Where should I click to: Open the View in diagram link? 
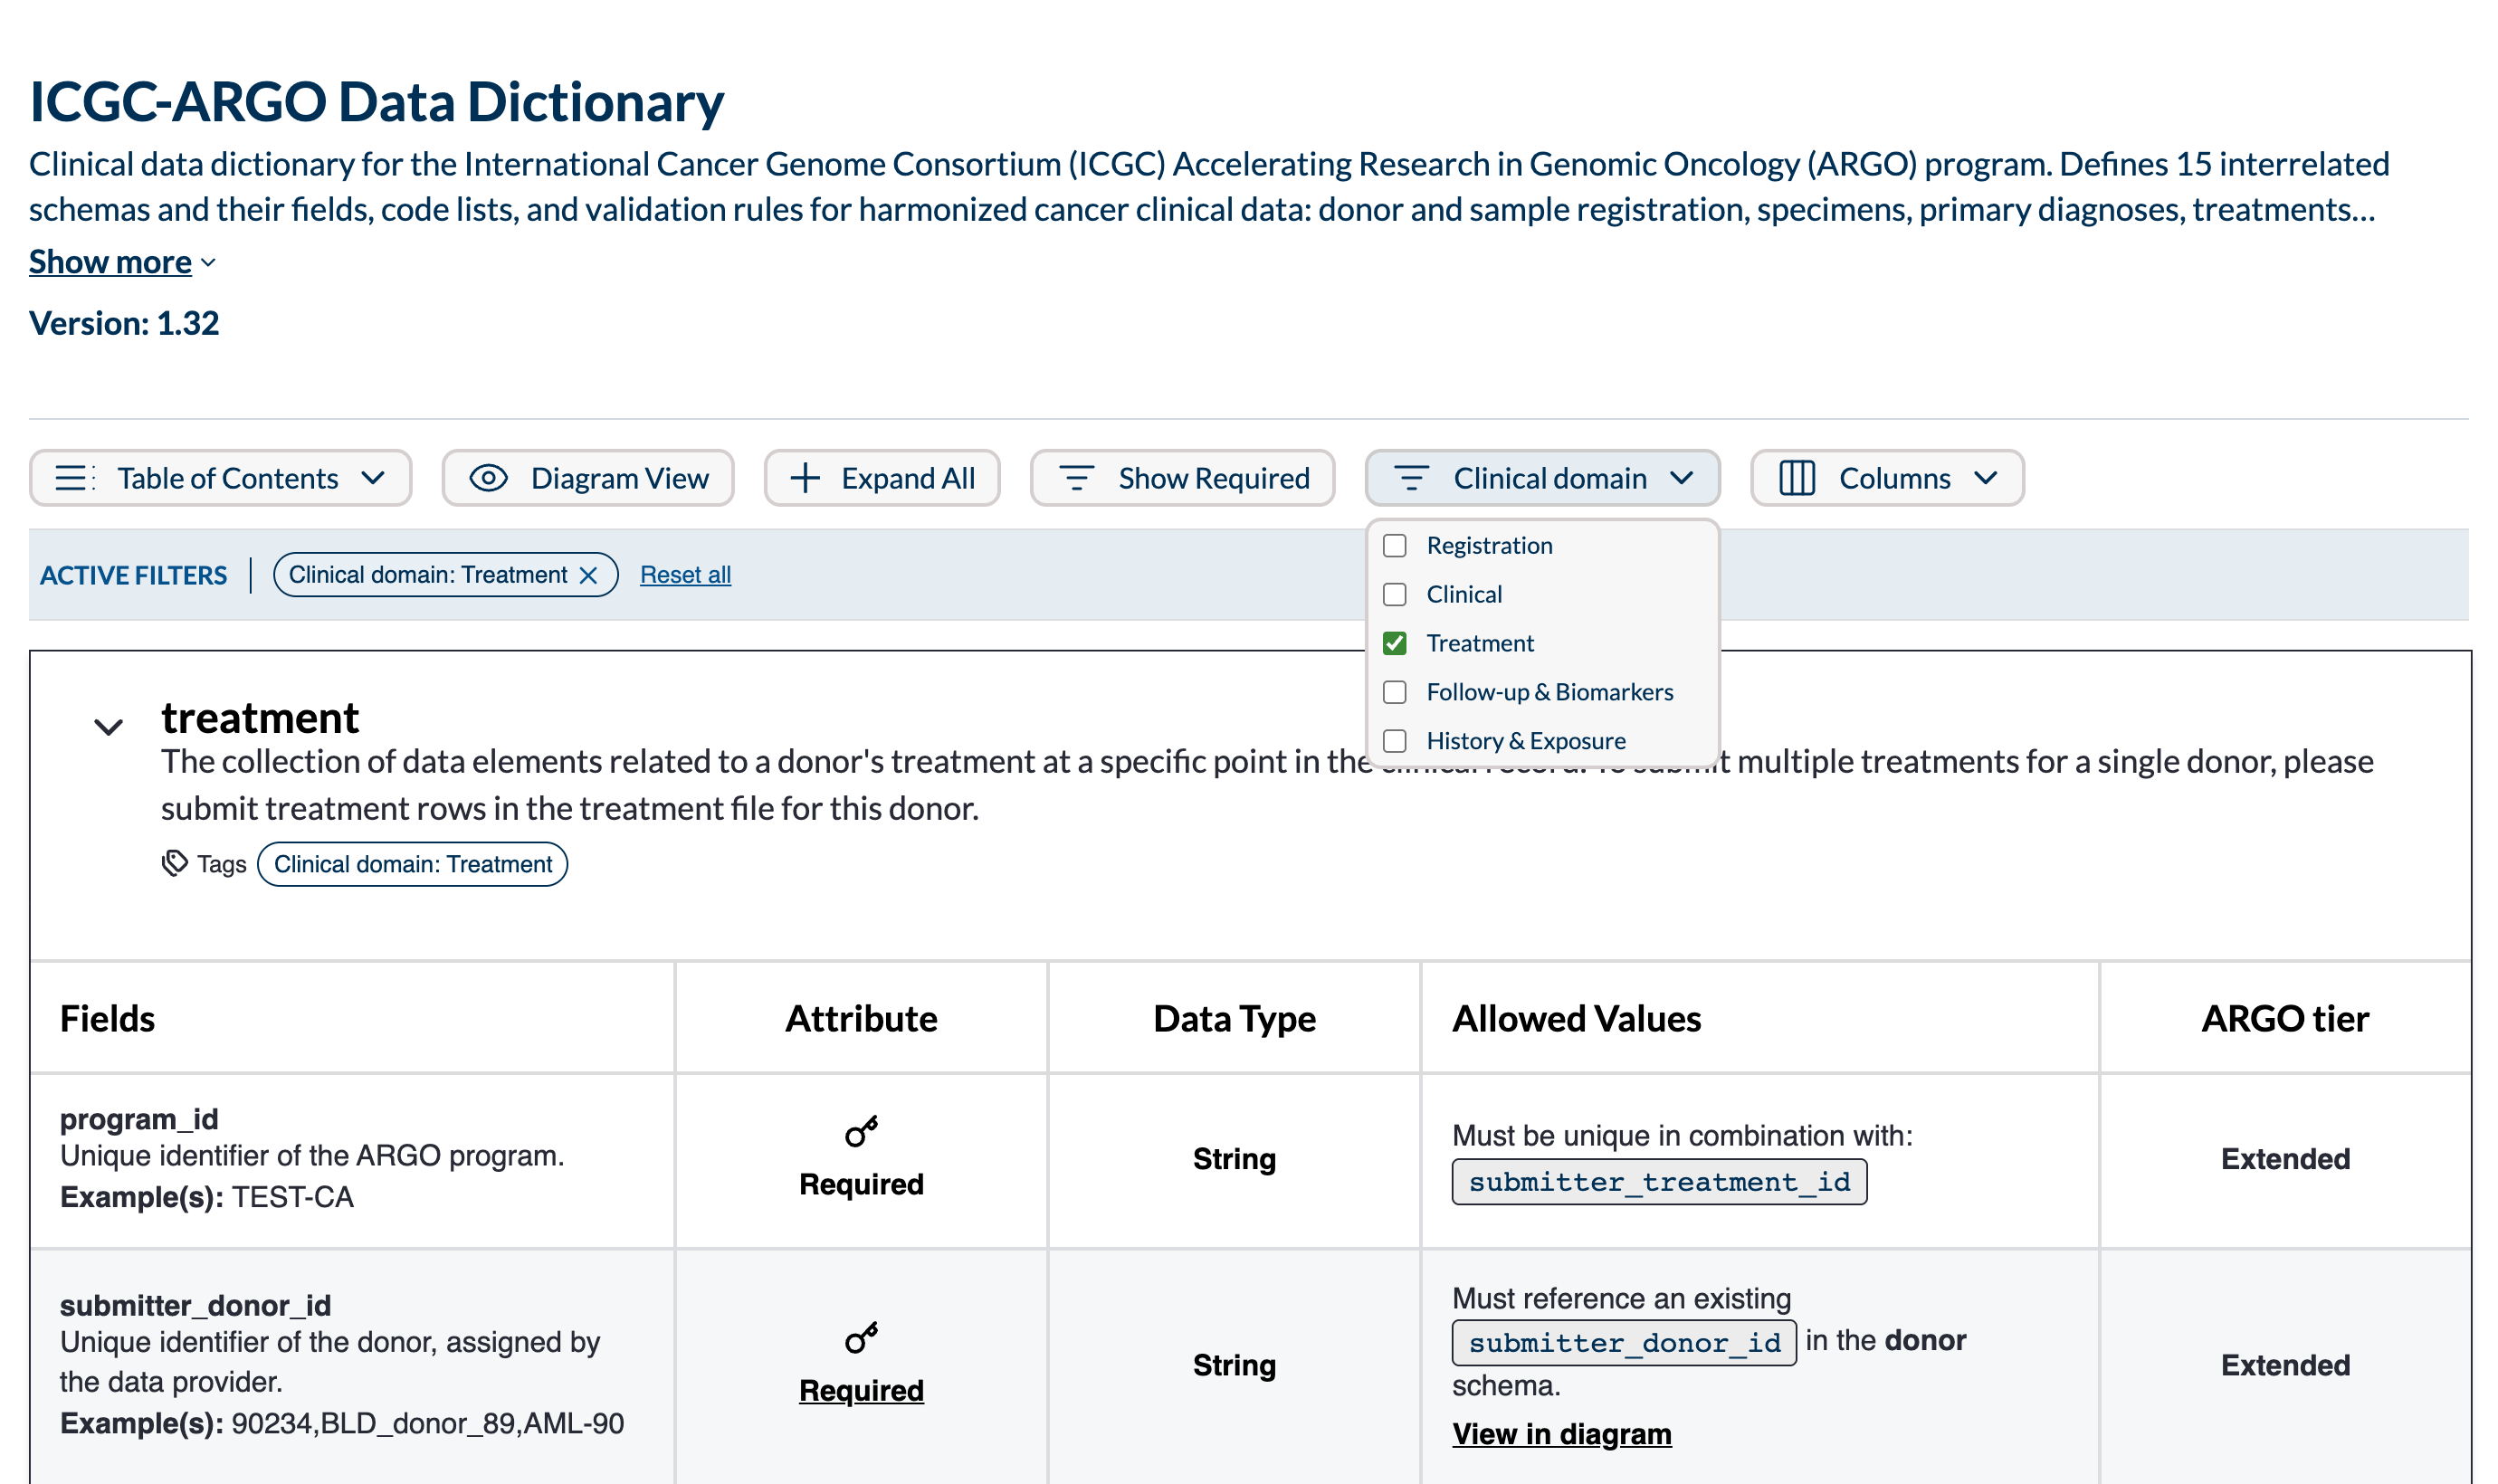[1561, 1434]
